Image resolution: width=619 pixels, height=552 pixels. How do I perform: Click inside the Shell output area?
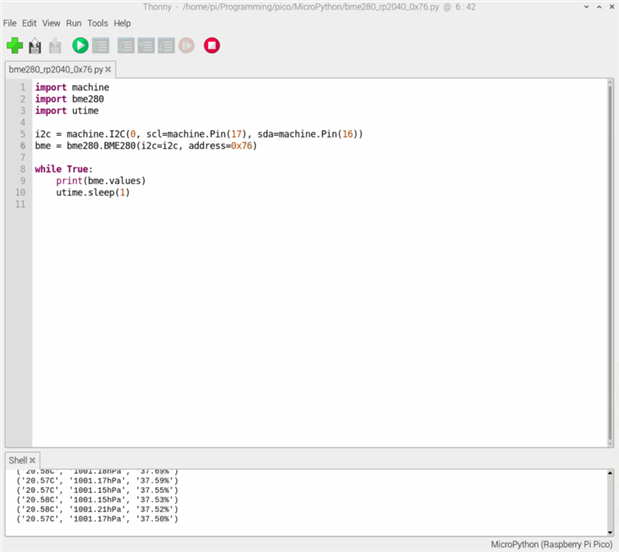(x=300, y=498)
